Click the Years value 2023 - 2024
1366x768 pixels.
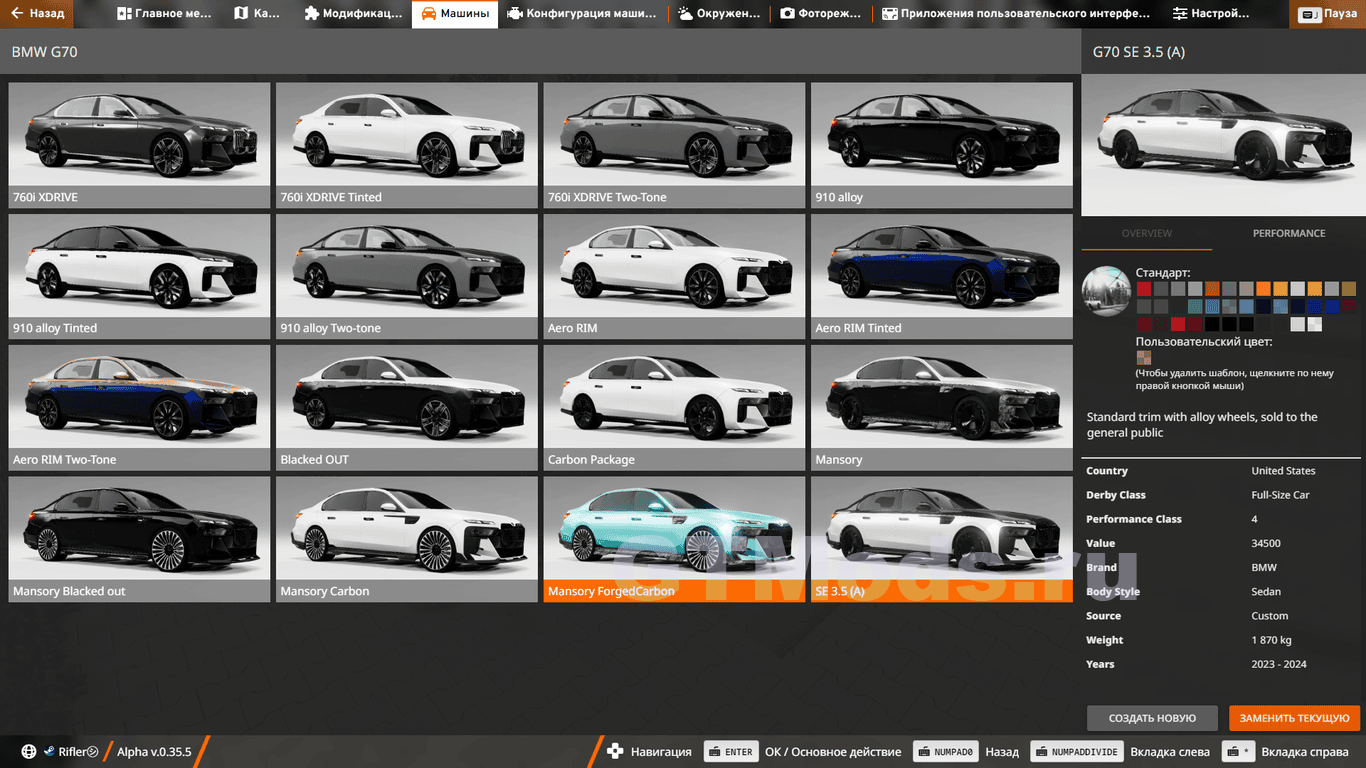click(1279, 664)
